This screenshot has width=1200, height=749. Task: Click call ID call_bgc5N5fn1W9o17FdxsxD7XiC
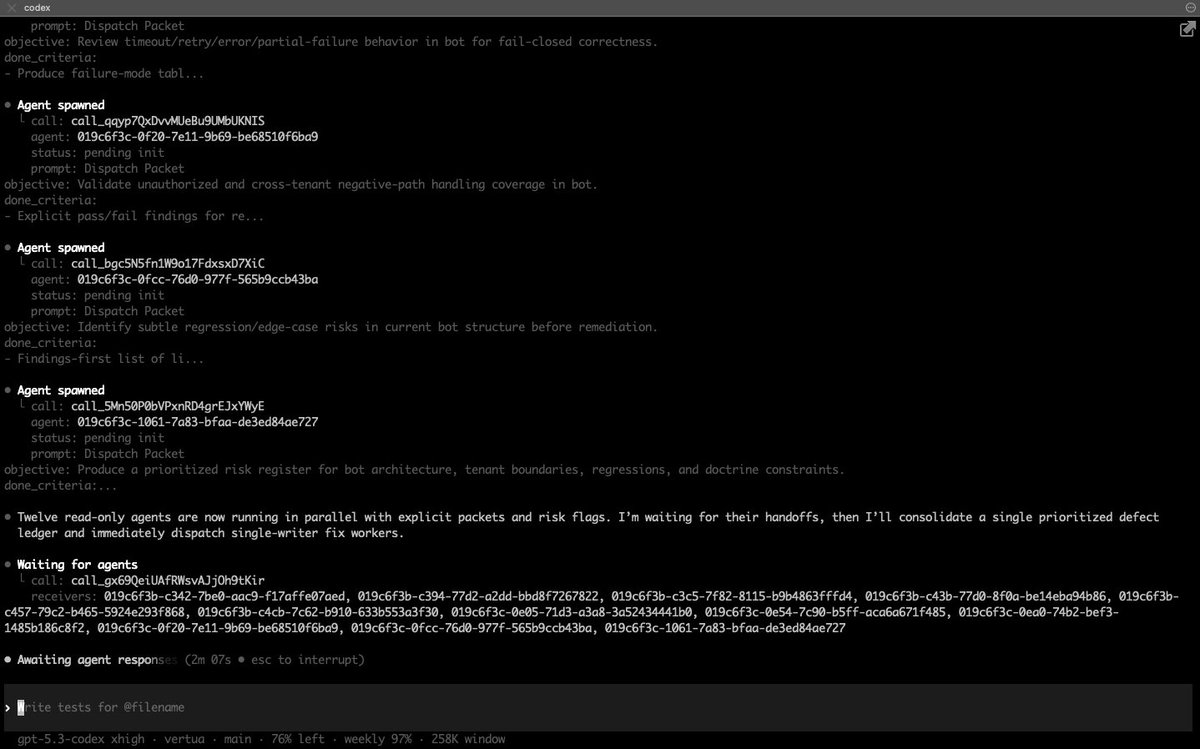[167, 264]
